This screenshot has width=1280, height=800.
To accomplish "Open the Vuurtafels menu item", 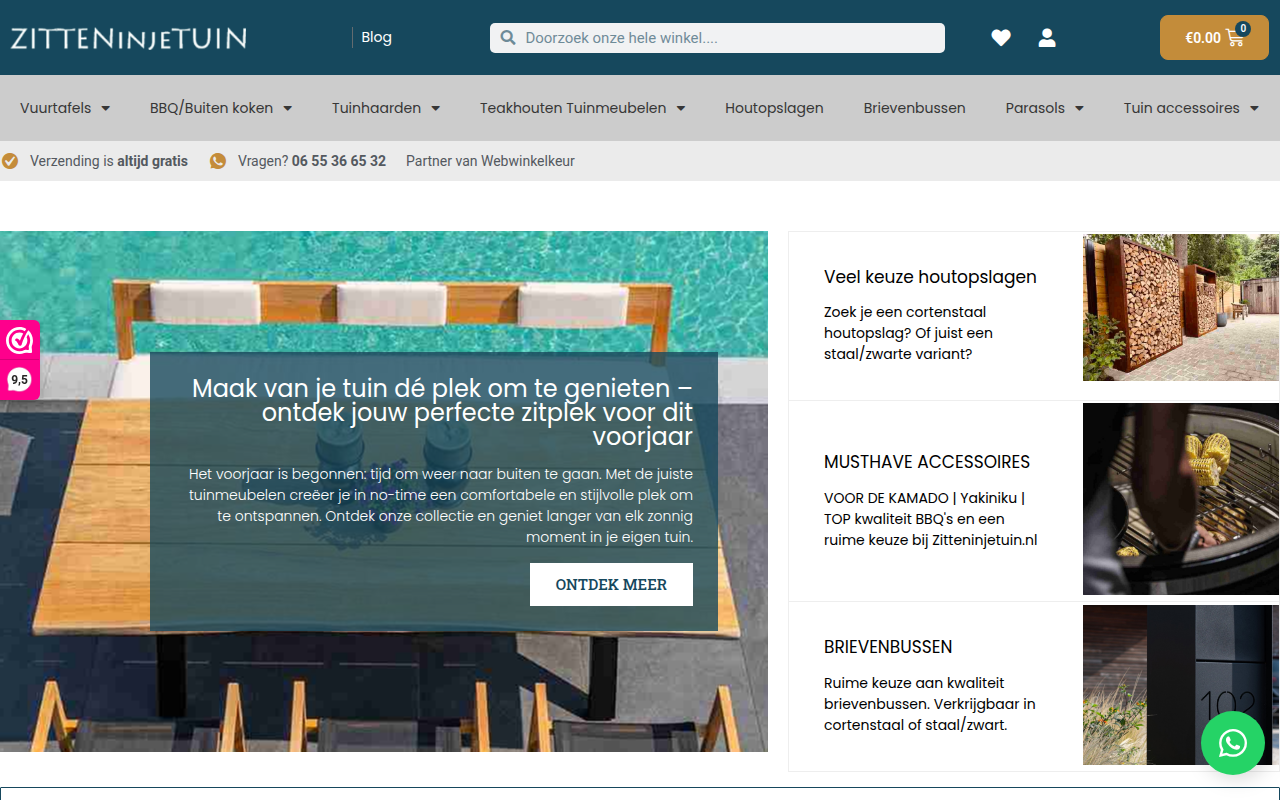I will pos(56,108).
